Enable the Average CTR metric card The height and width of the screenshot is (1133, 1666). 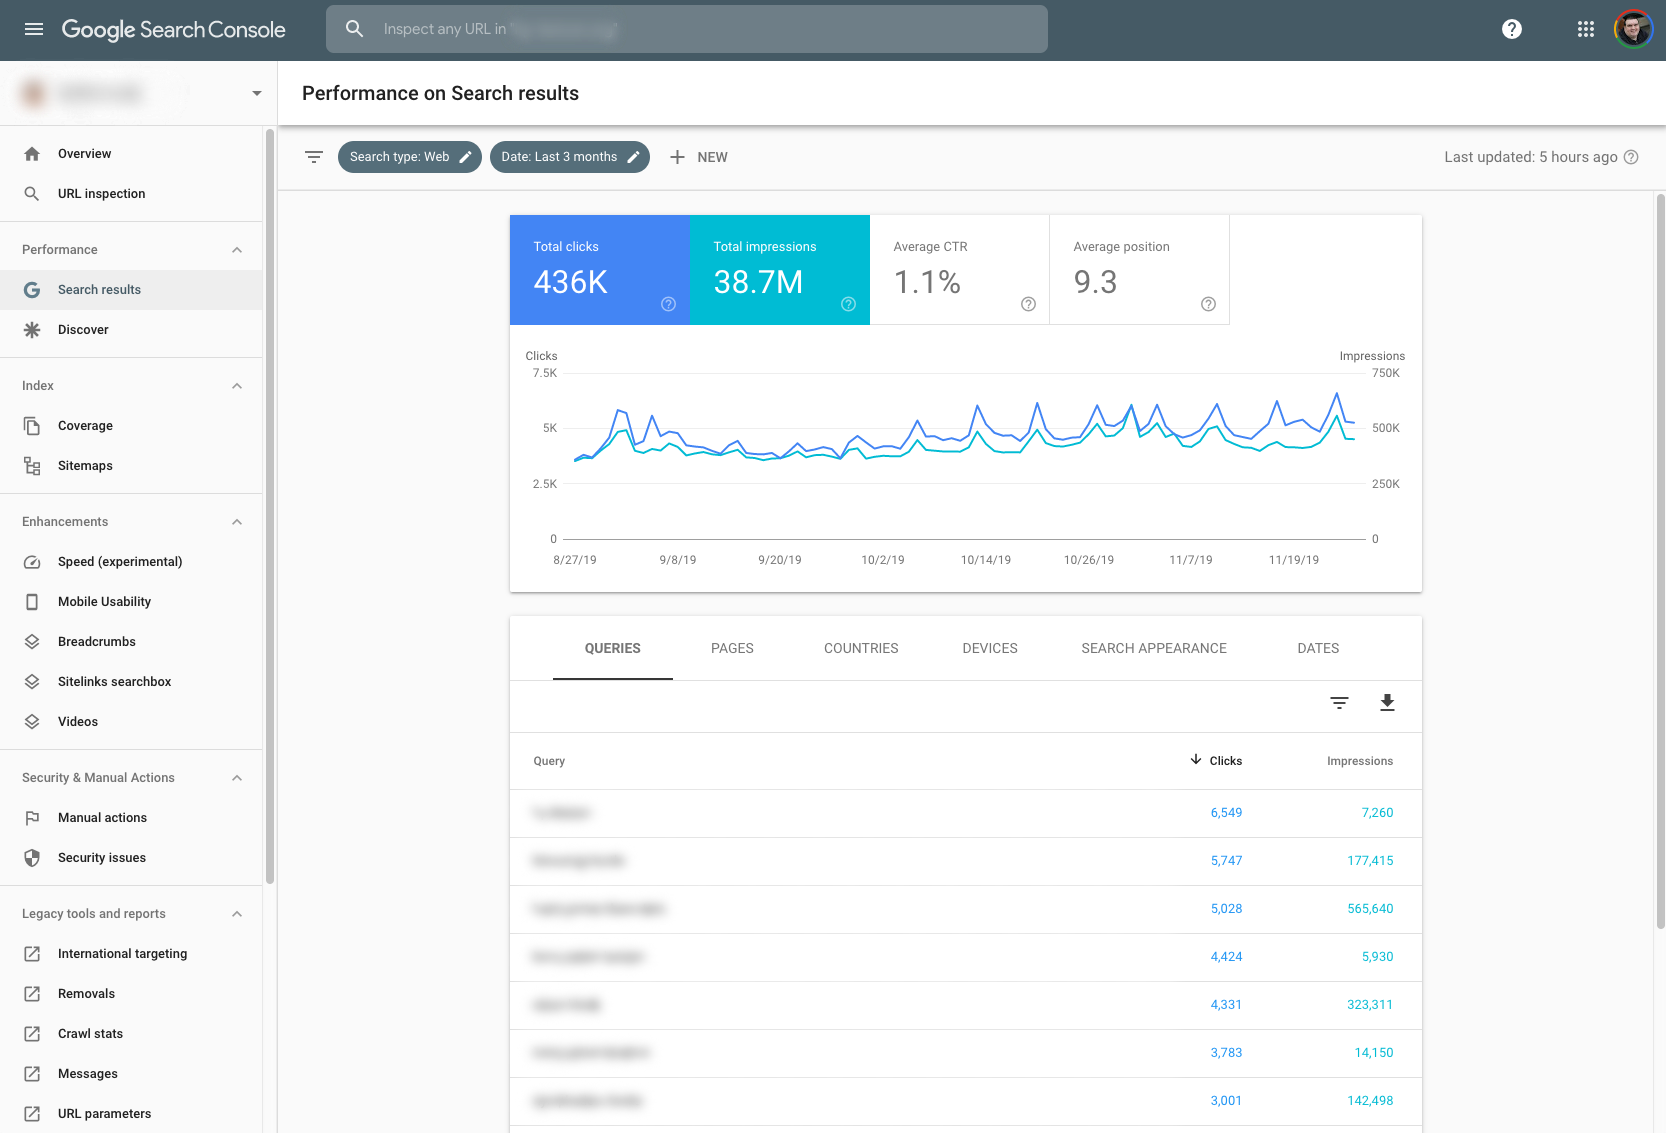[959, 269]
